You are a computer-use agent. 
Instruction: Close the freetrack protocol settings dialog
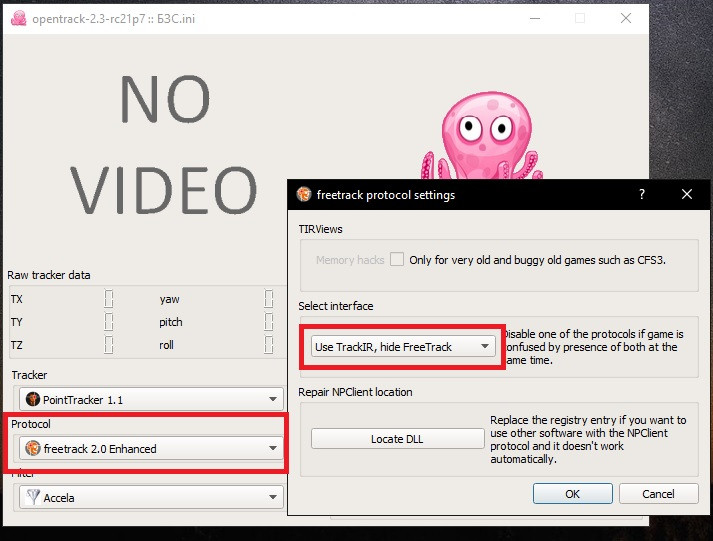click(687, 195)
